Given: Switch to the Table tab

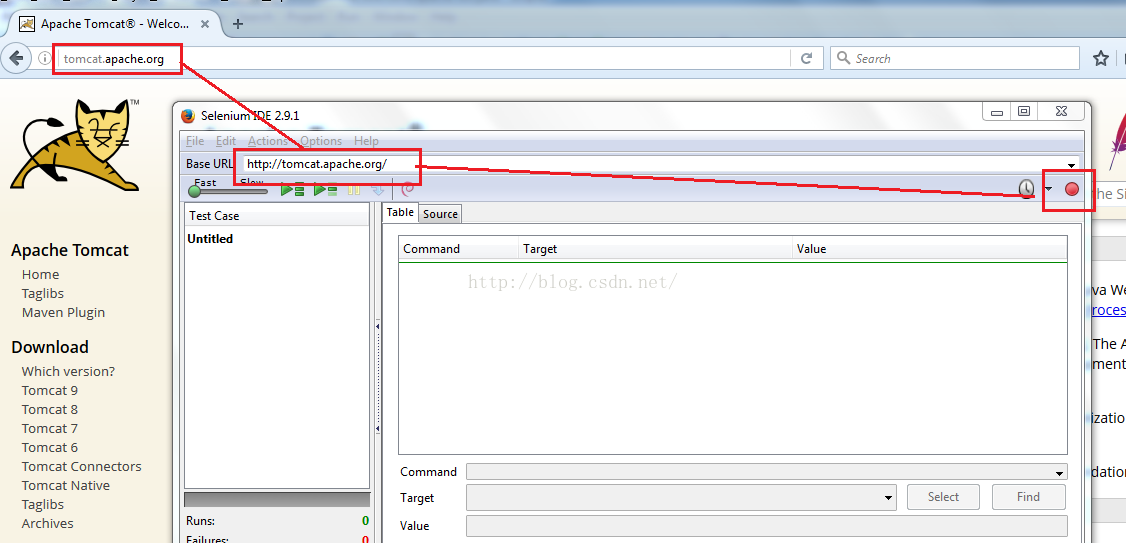Looking at the screenshot, I should coord(400,212).
